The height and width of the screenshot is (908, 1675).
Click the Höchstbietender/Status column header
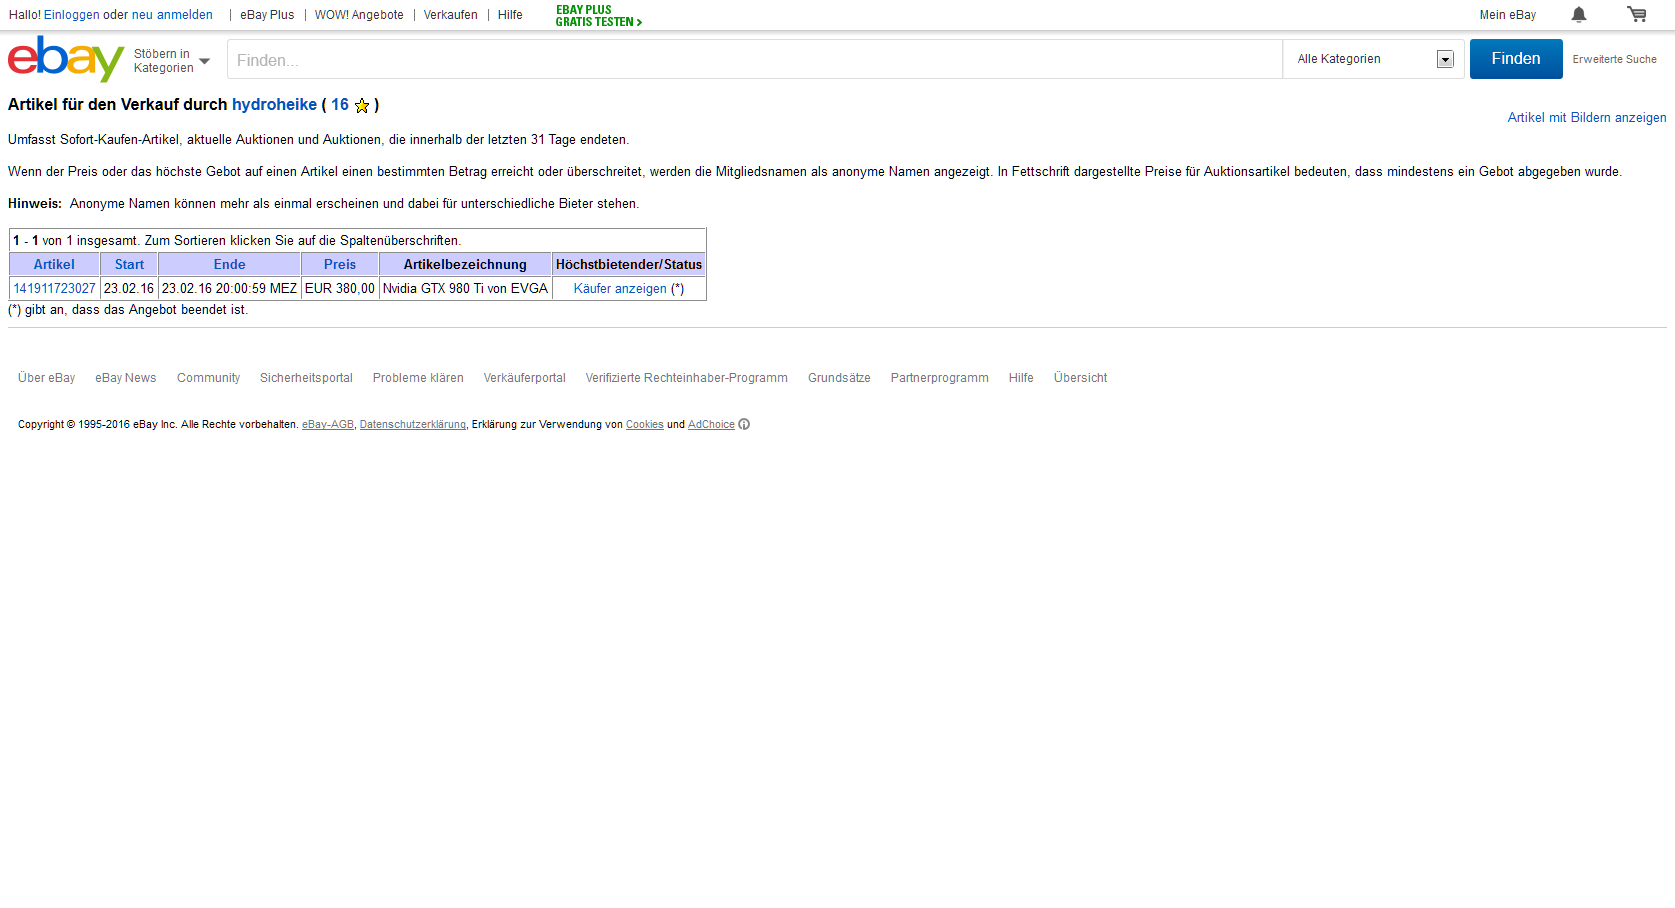pyautogui.click(x=629, y=265)
